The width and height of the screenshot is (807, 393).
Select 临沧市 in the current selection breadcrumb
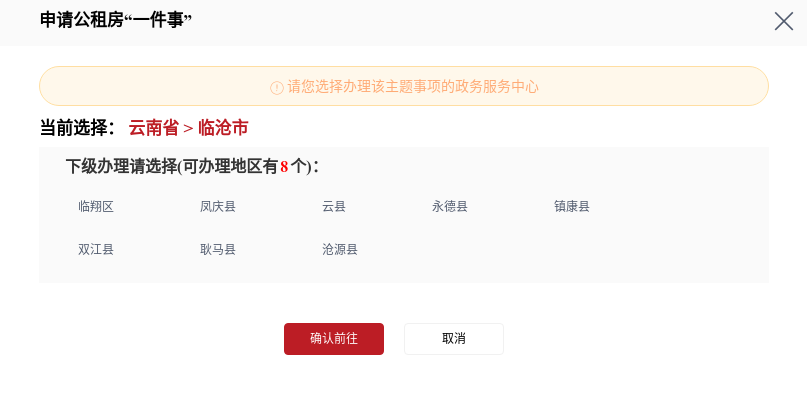[223, 128]
